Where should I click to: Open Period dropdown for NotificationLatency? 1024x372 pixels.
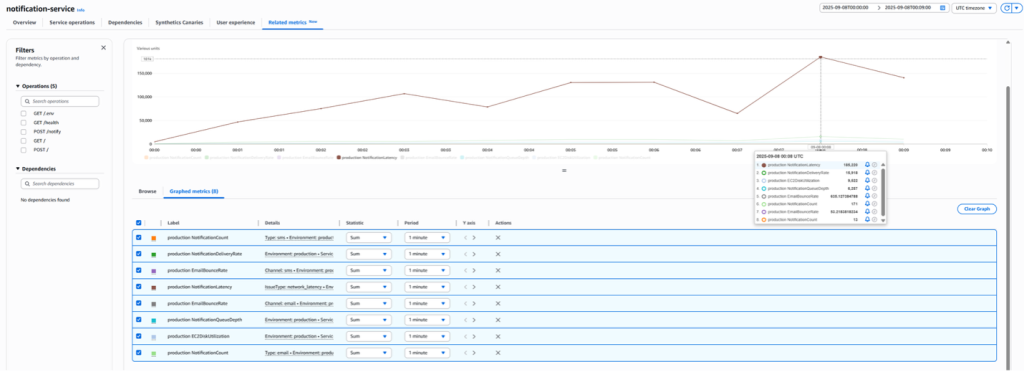427,287
